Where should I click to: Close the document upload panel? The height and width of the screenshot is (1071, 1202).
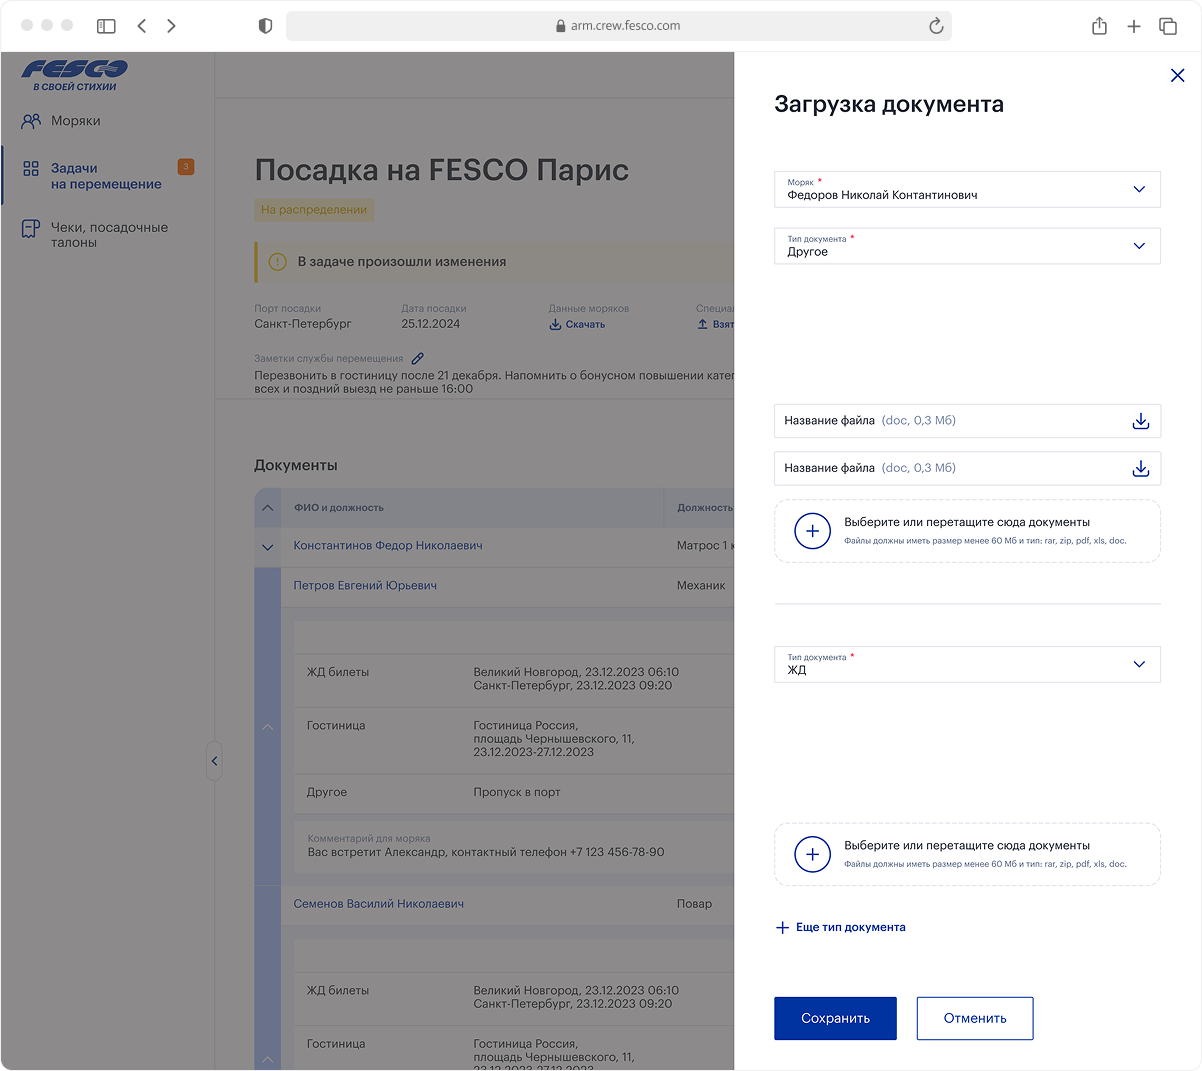pos(1177,75)
